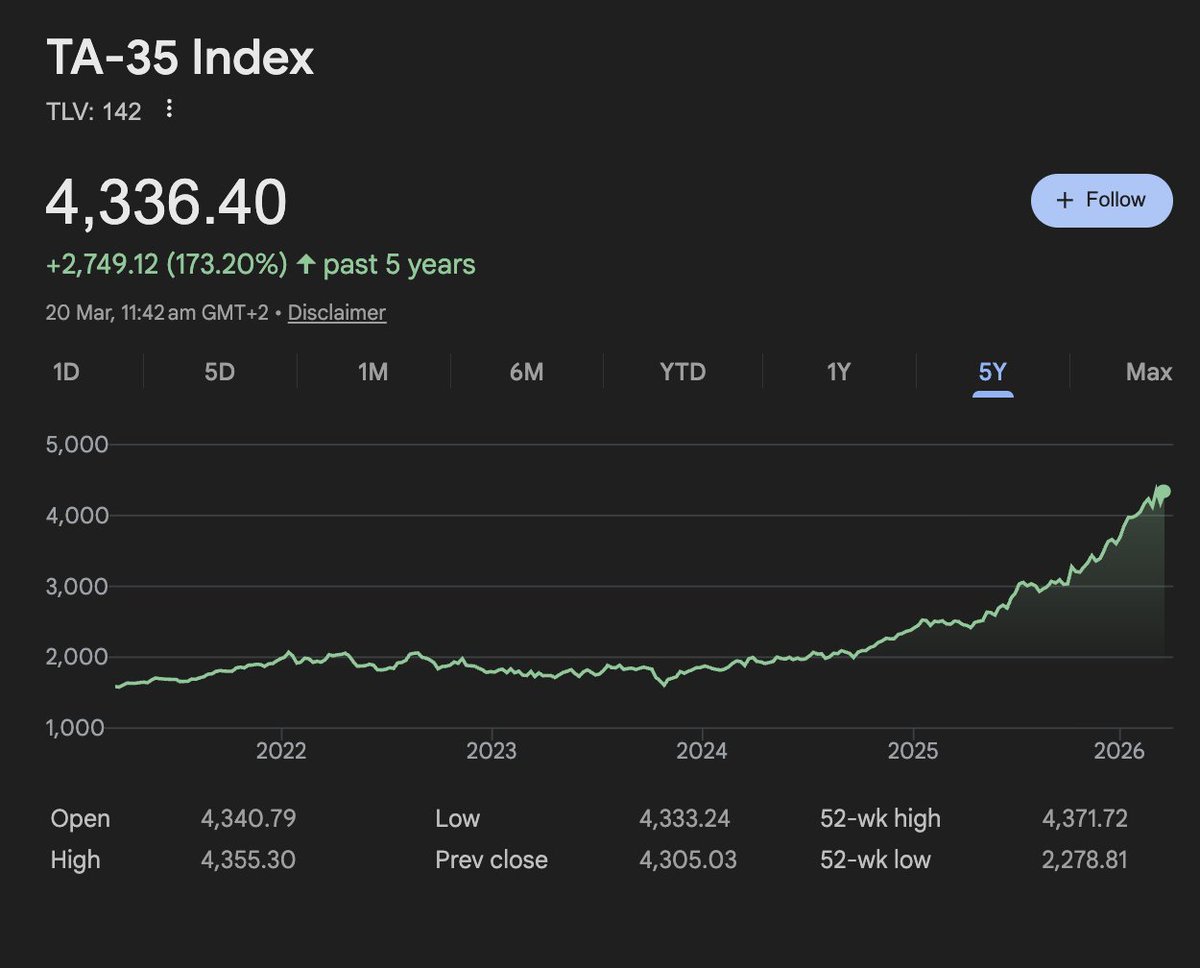The width and height of the screenshot is (1200, 968).
Task: Click the 2023 x-axis label
Action: point(491,751)
